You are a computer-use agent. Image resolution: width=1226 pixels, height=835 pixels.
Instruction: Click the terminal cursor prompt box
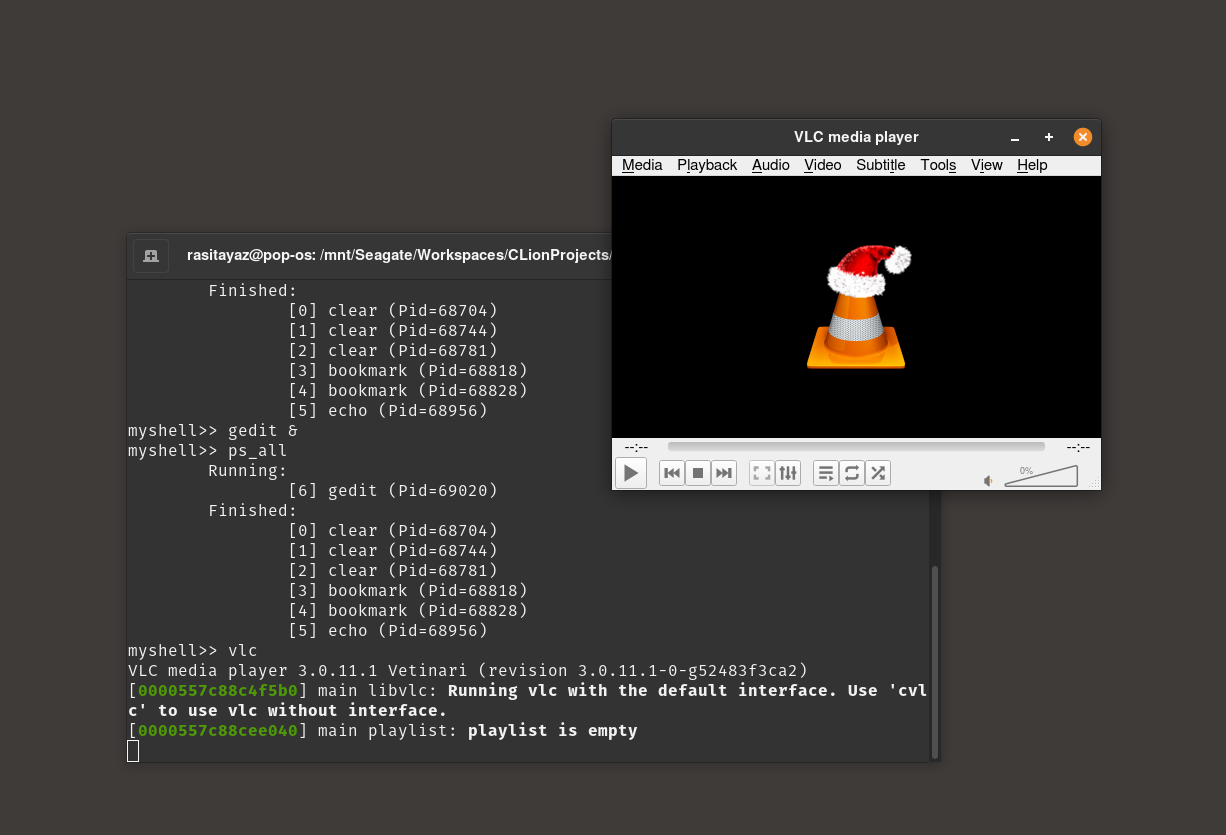tap(133, 751)
